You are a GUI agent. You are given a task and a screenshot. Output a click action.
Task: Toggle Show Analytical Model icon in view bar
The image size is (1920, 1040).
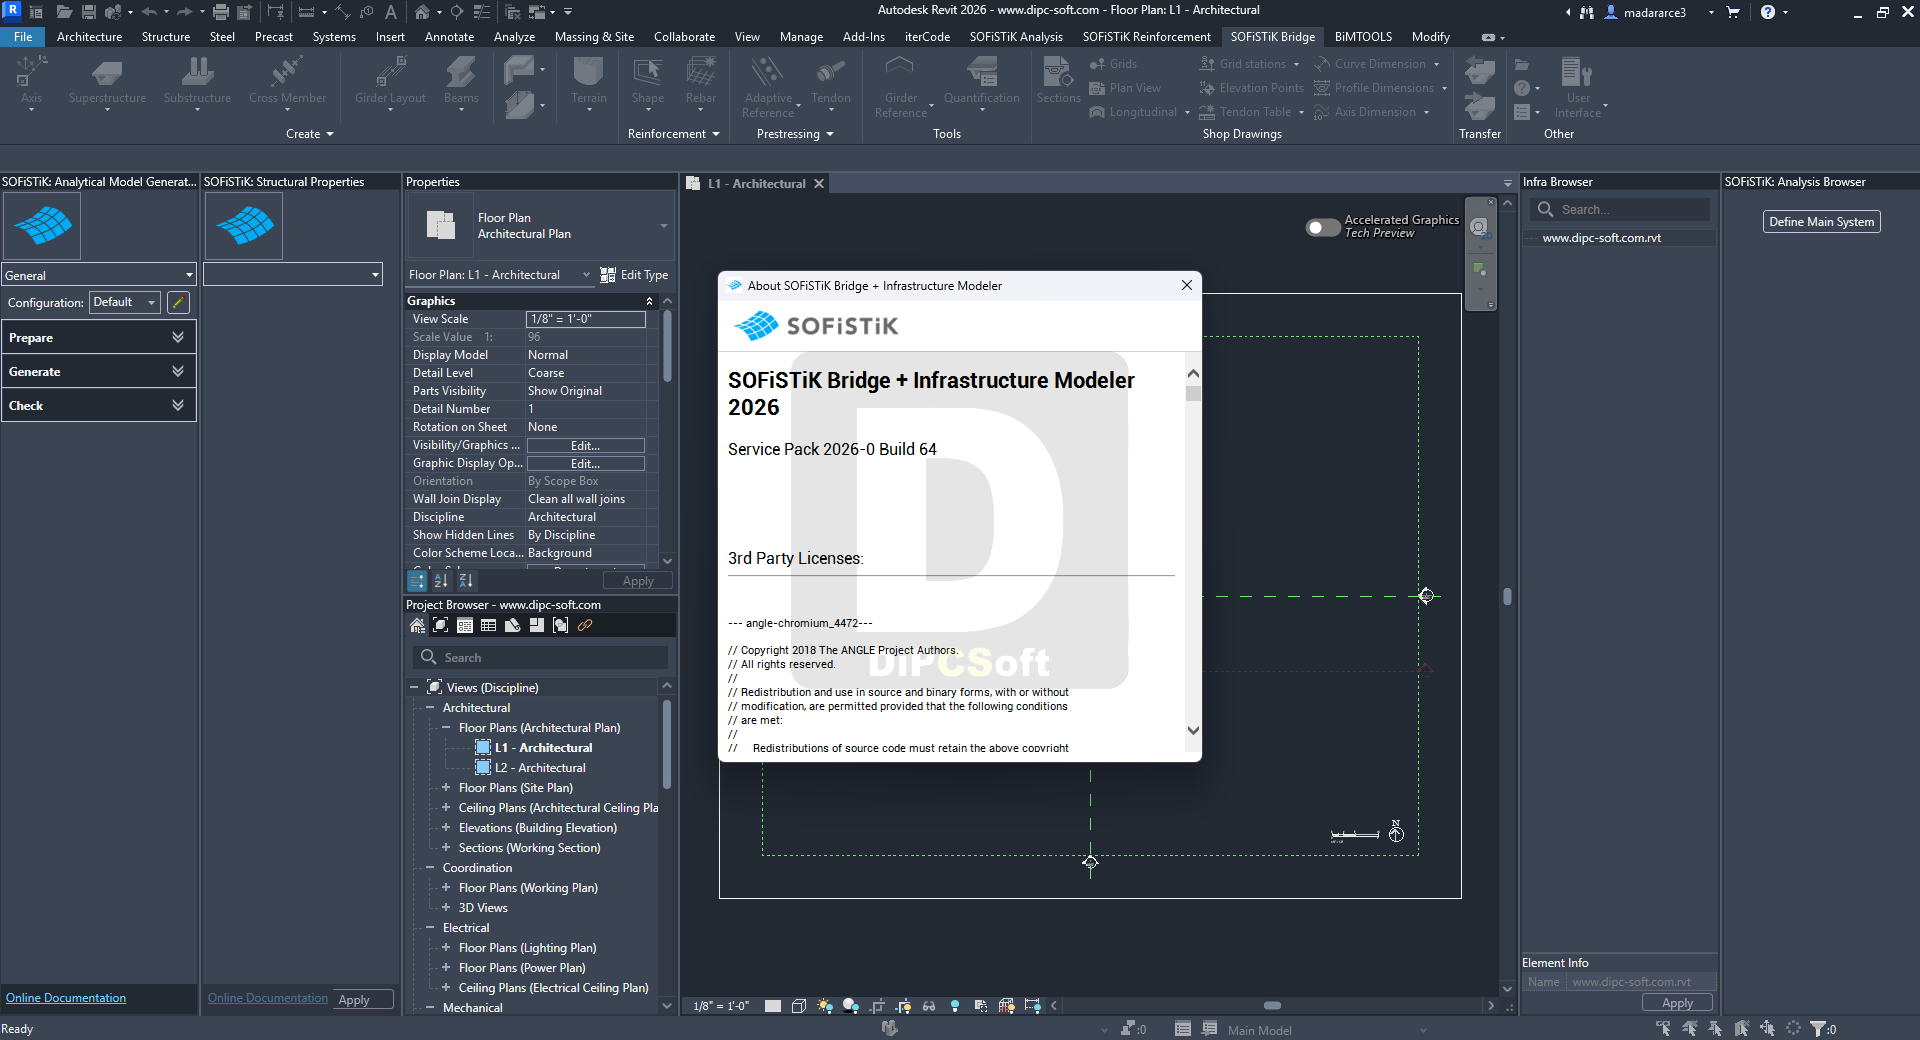tap(1007, 1006)
